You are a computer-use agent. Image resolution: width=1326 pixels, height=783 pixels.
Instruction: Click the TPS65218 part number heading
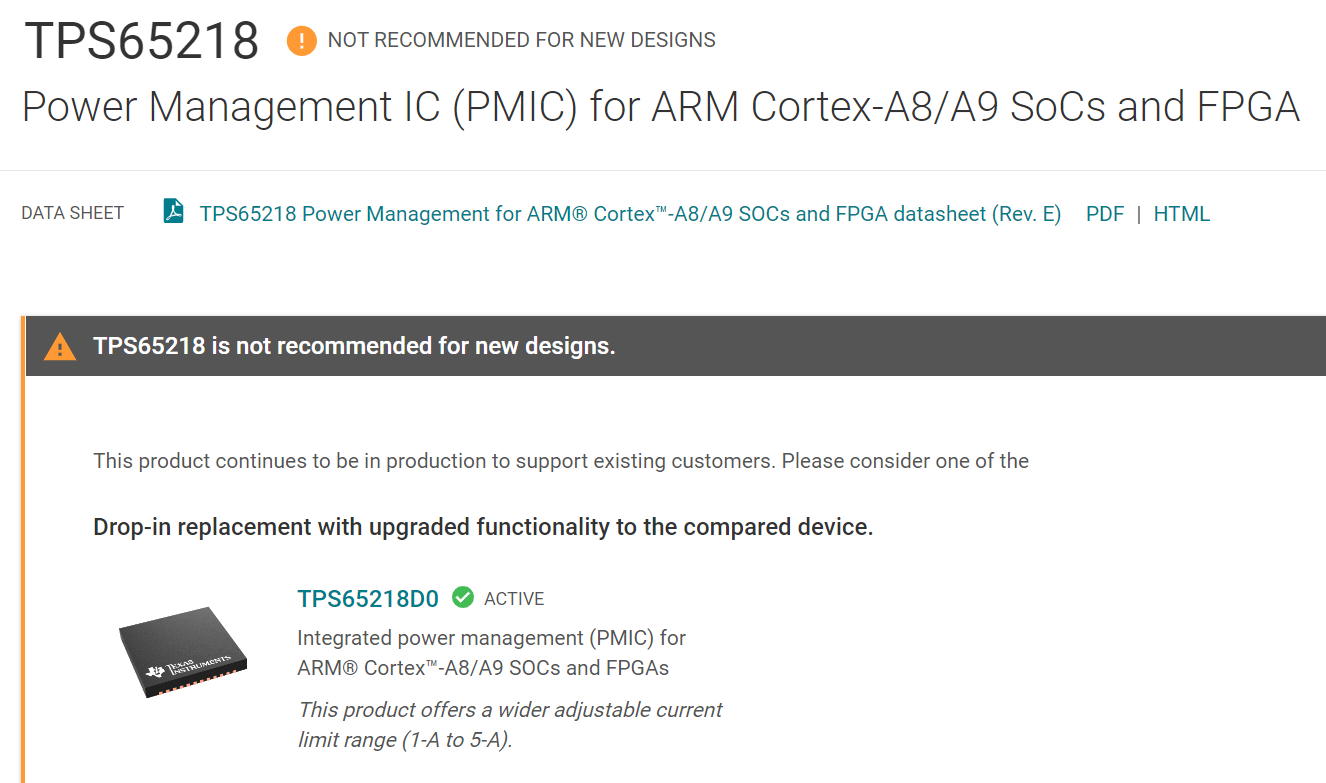tap(141, 42)
